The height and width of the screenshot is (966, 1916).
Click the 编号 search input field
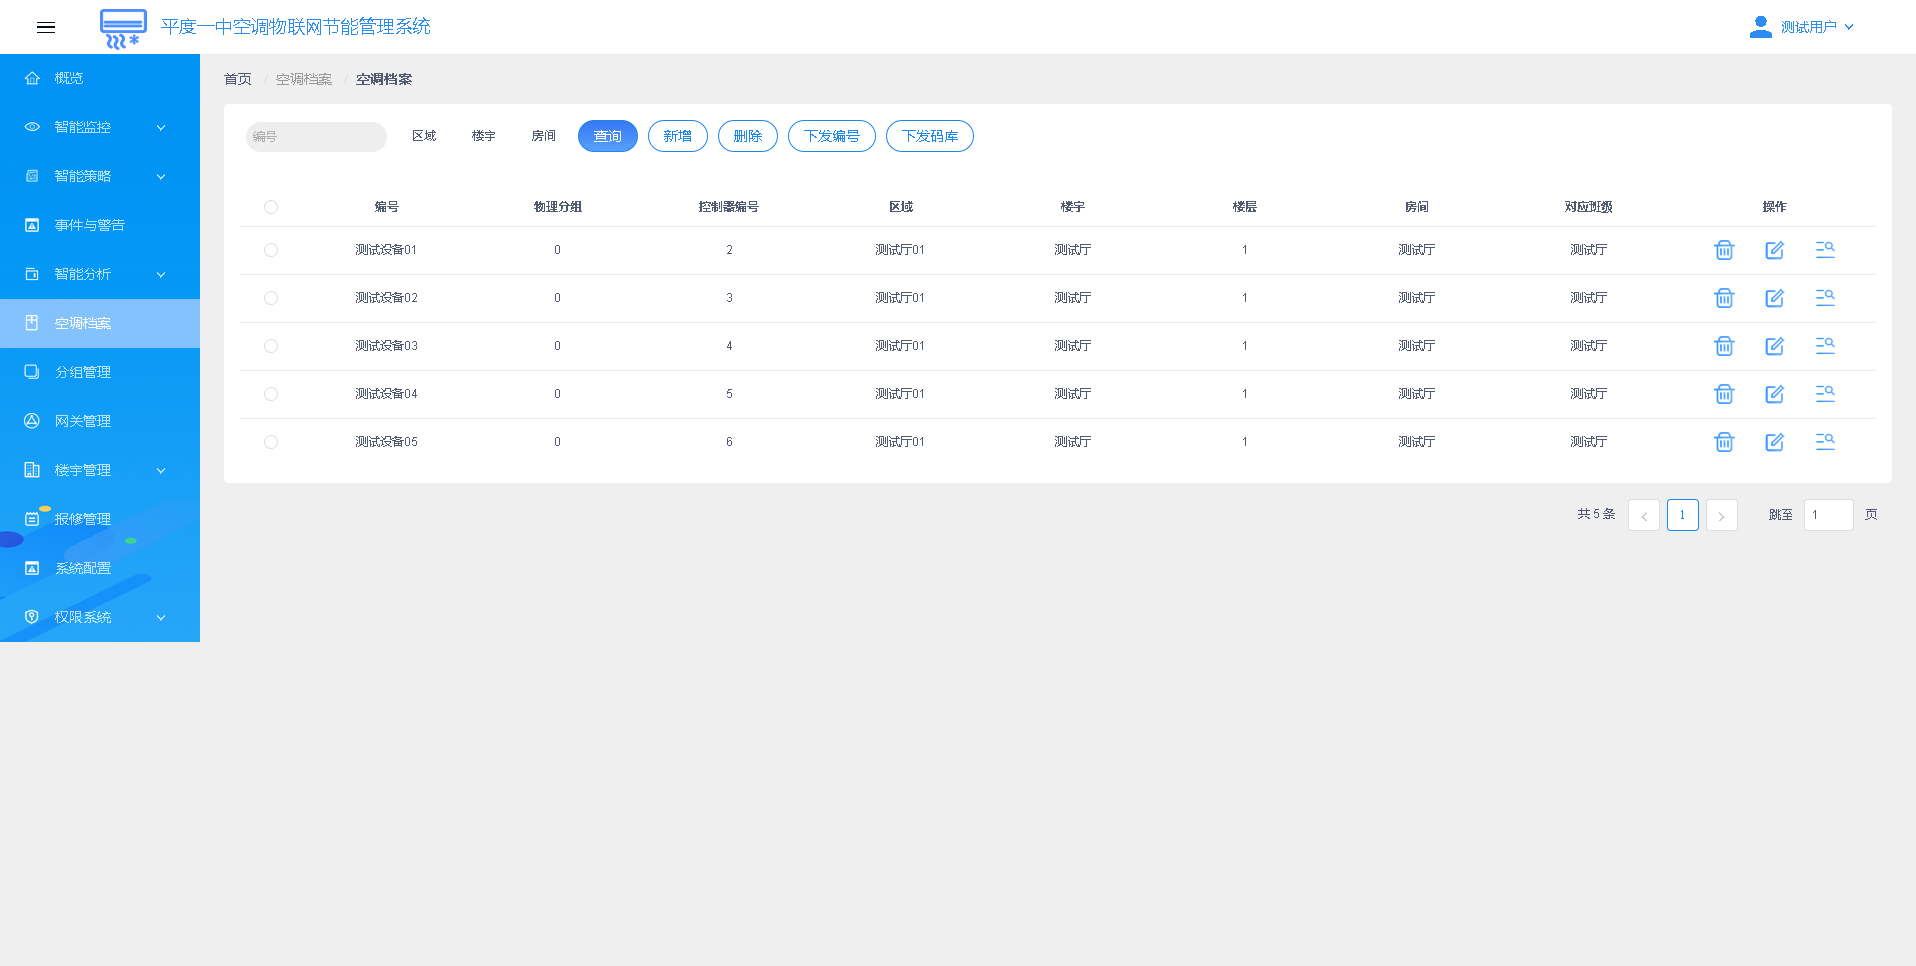click(x=316, y=137)
